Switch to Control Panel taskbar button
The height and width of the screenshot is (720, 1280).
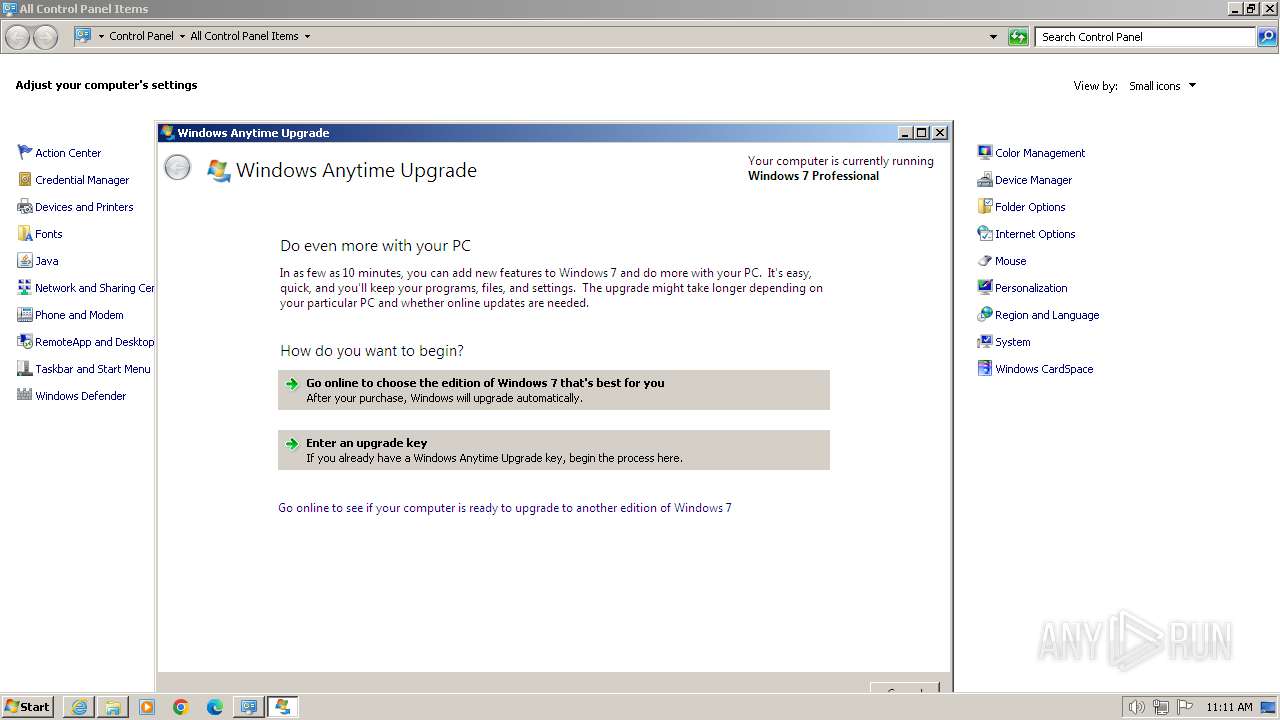pyautogui.click(x=249, y=707)
